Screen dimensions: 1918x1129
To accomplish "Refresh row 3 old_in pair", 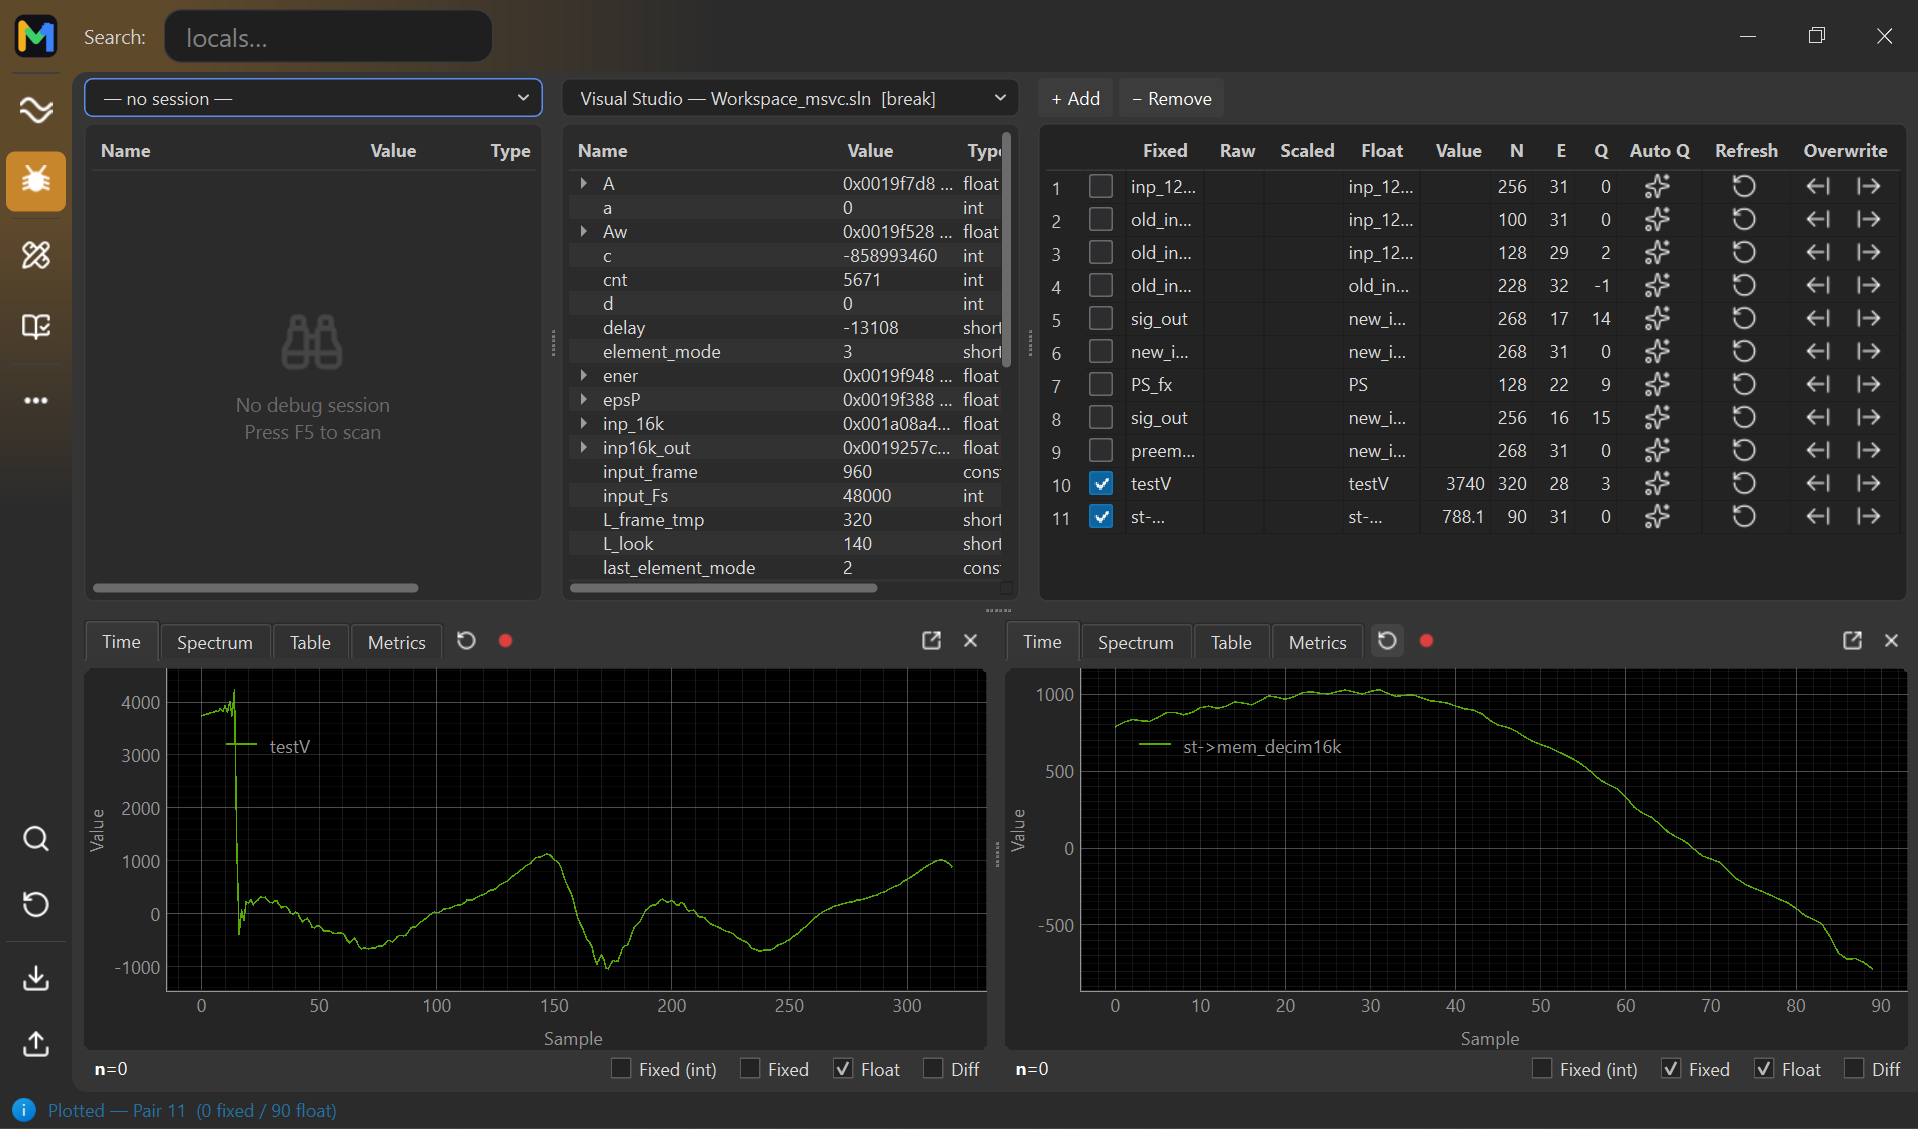I will [1744, 253].
